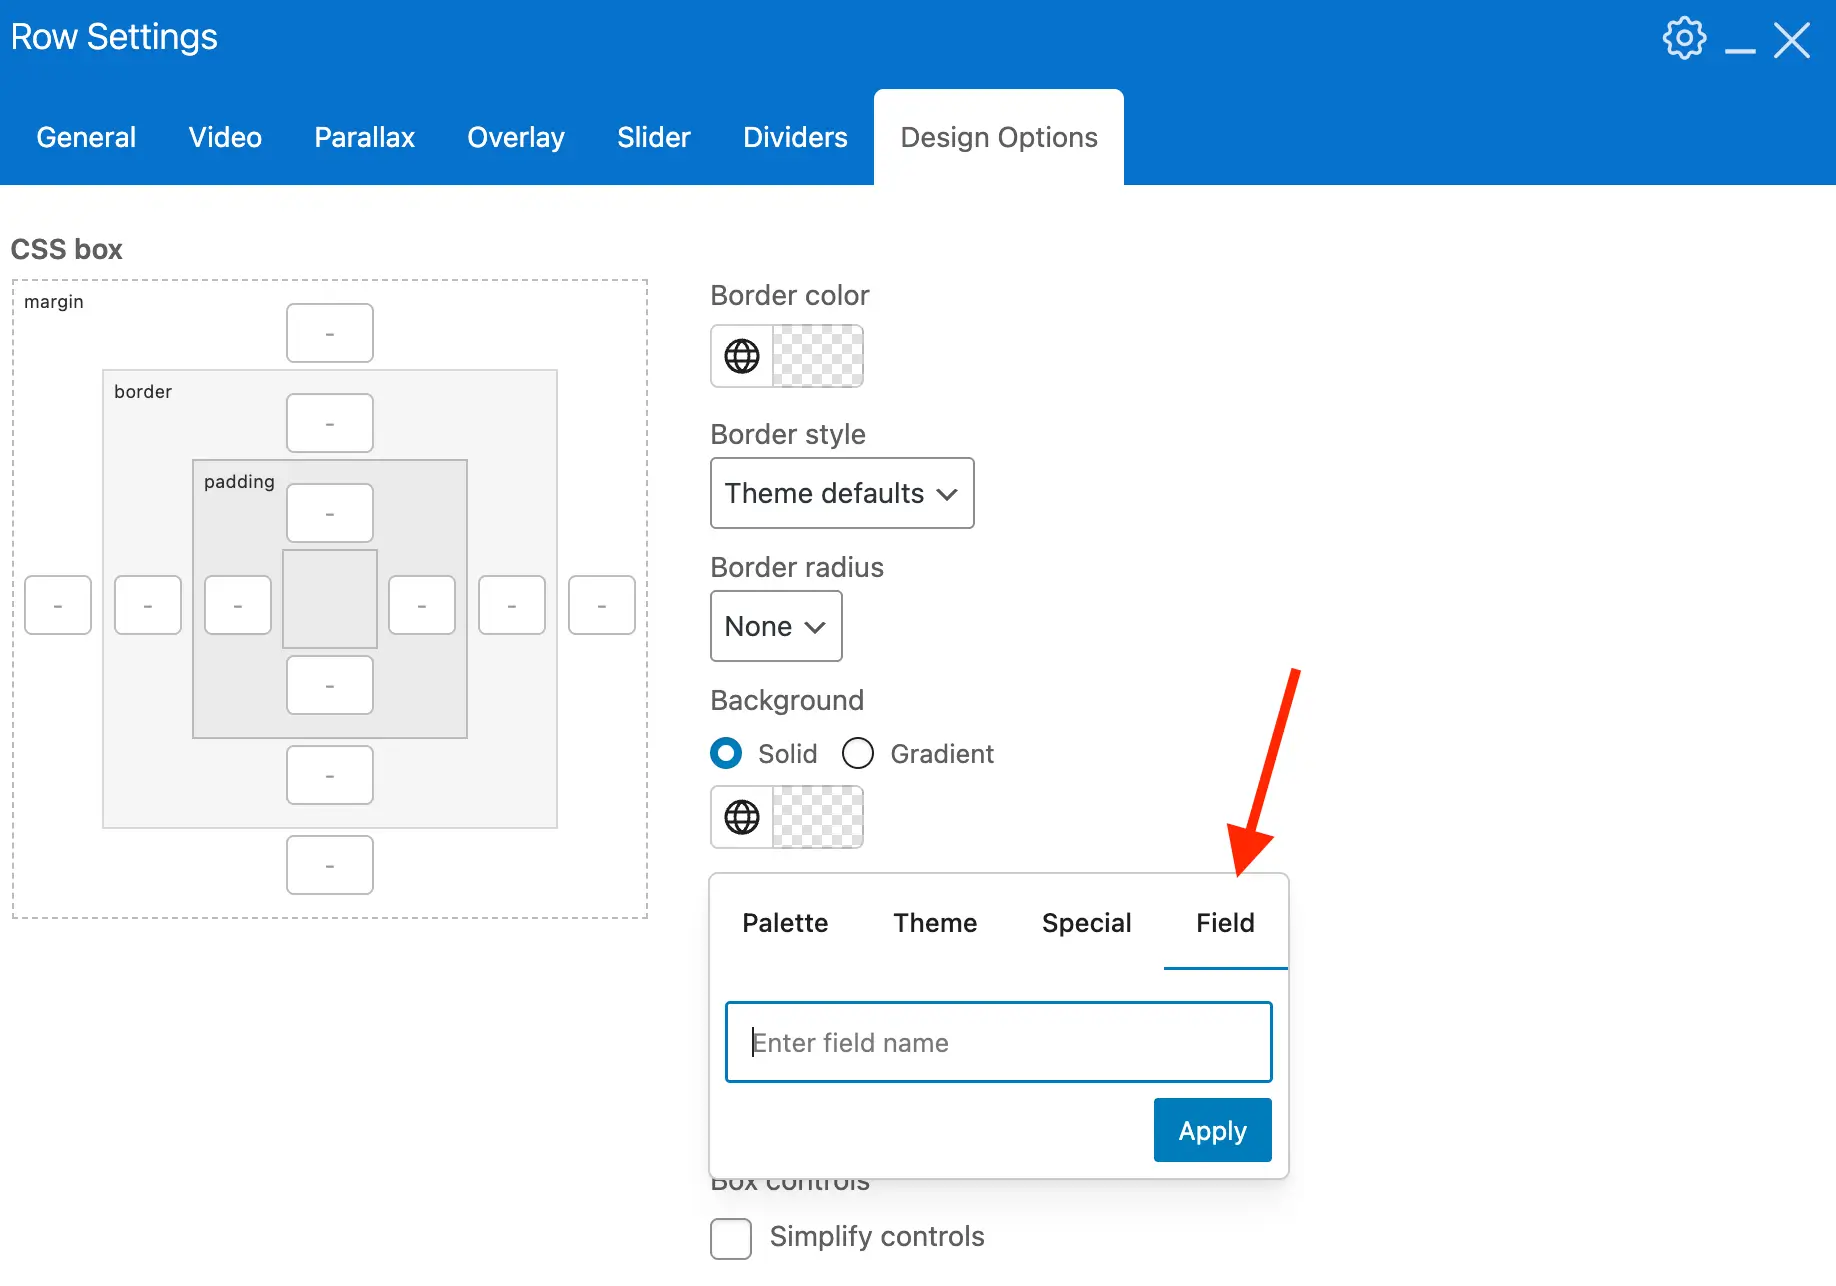
Task: Open the background color picker globe icon
Action: (740, 817)
